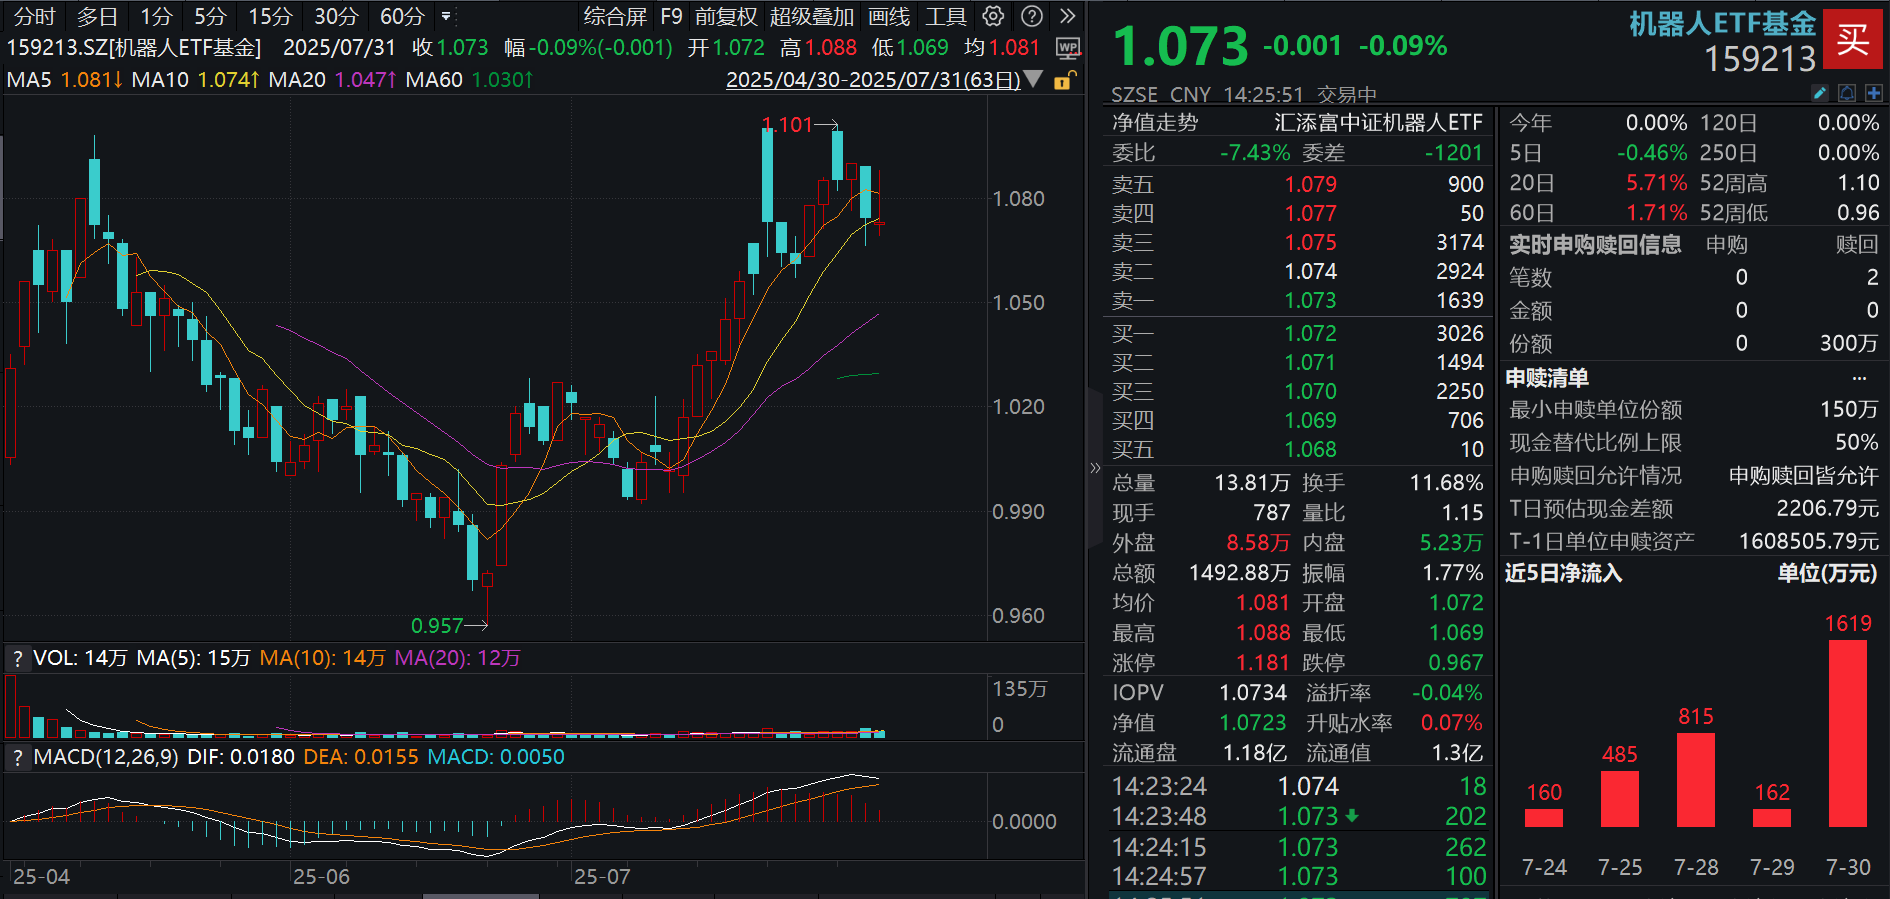
Task: Toggle 前复权 price adjustment
Action: [726, 16]
